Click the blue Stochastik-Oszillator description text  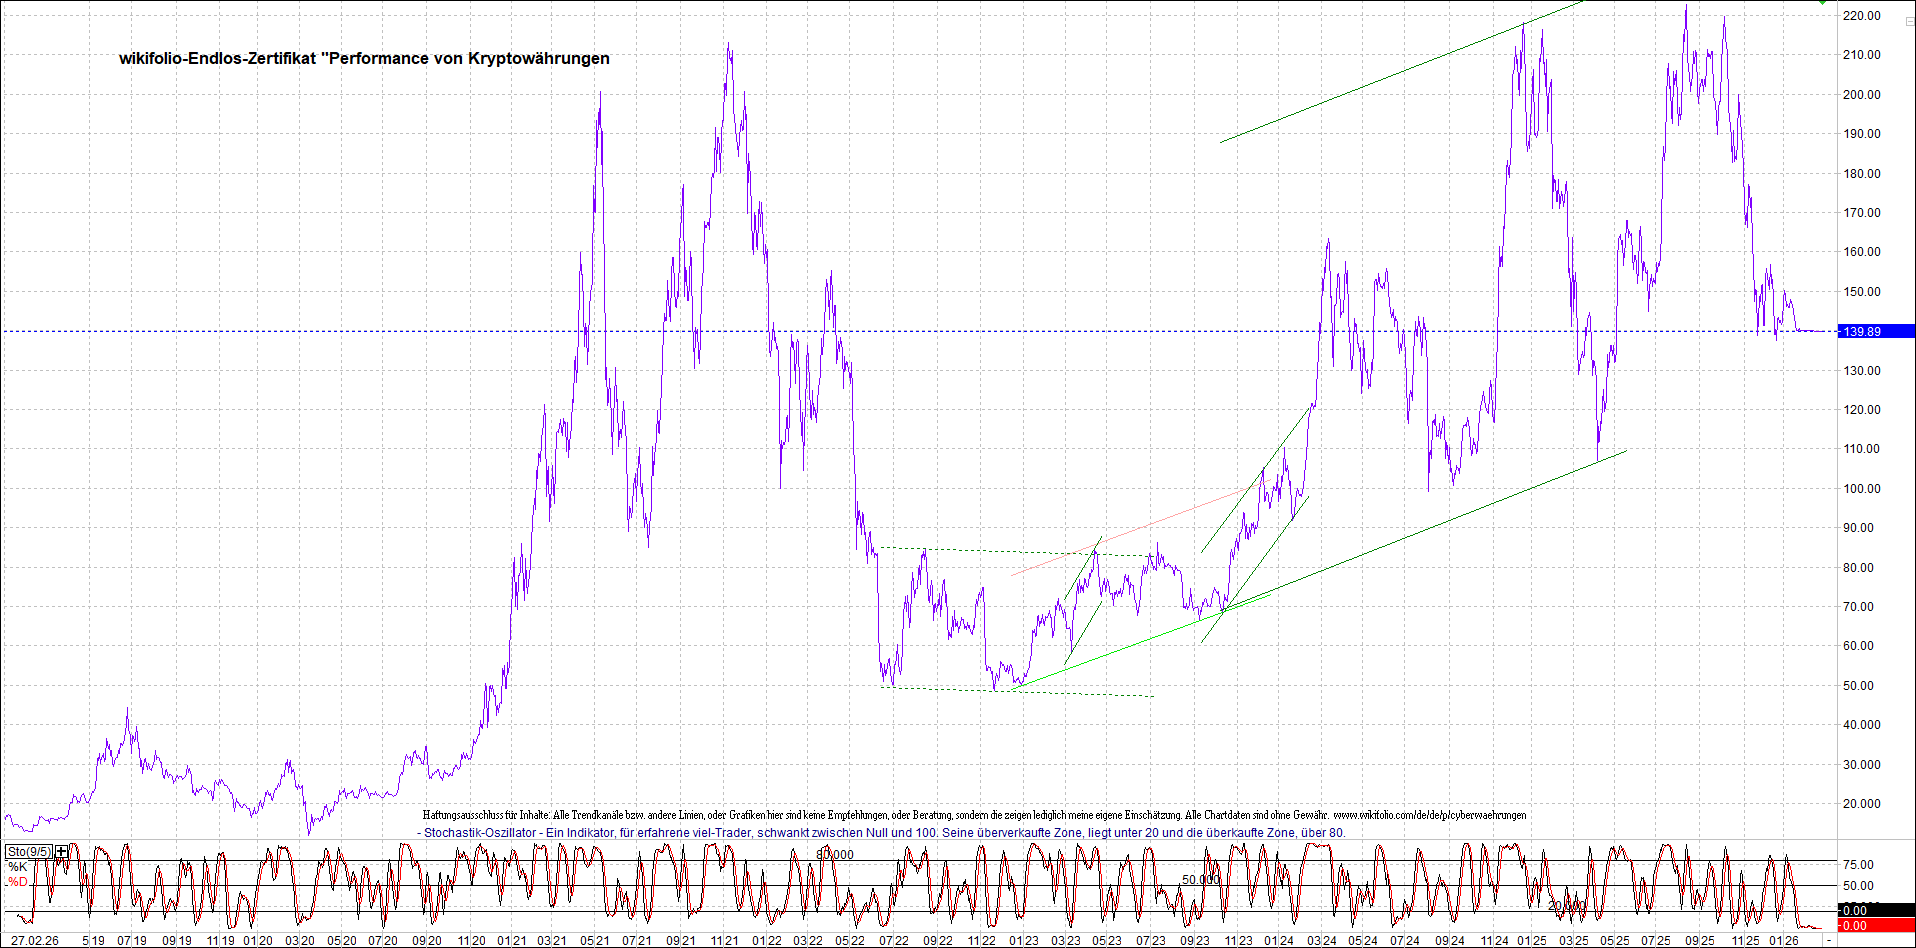point(881,832)
